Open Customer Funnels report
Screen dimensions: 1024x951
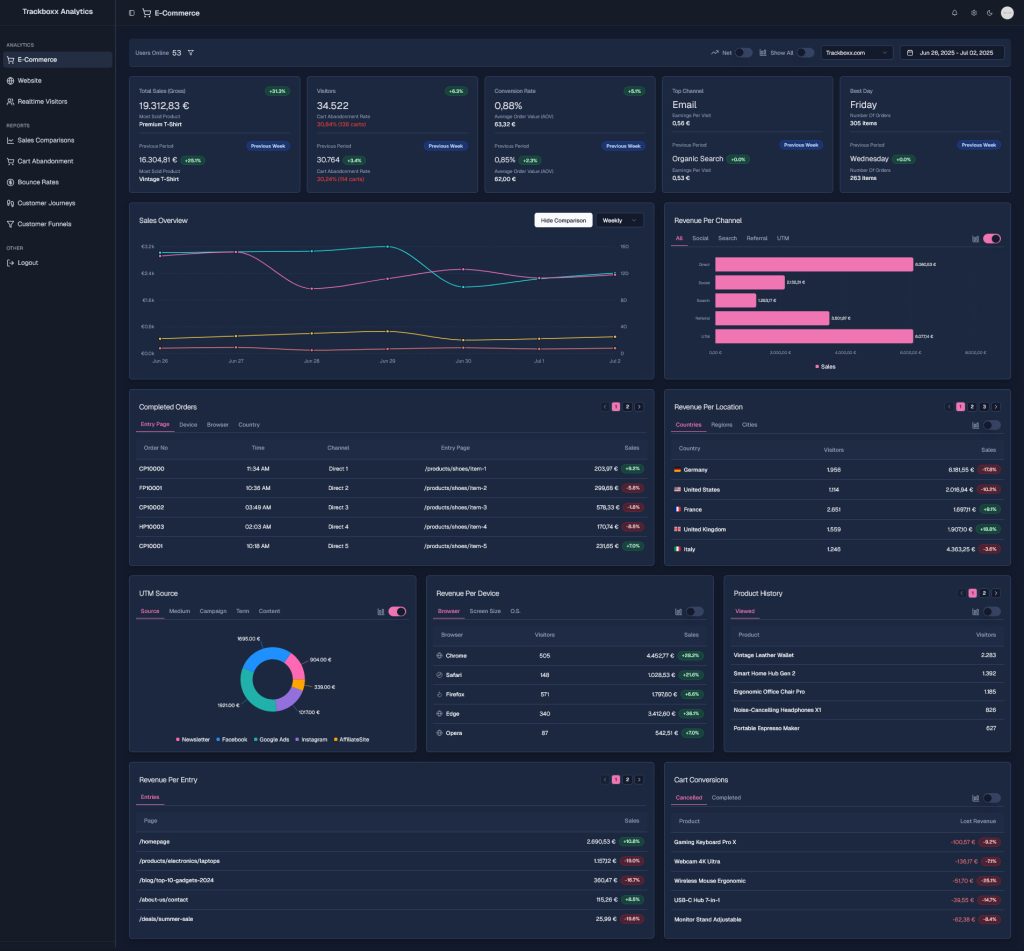click(42, 224)
